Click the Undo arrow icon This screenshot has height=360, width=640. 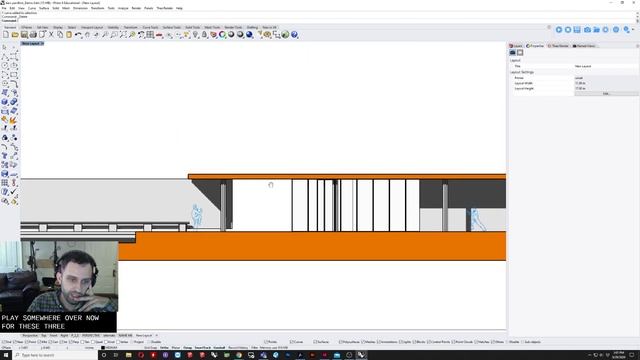pyautogui.click(x=78, y=35)
